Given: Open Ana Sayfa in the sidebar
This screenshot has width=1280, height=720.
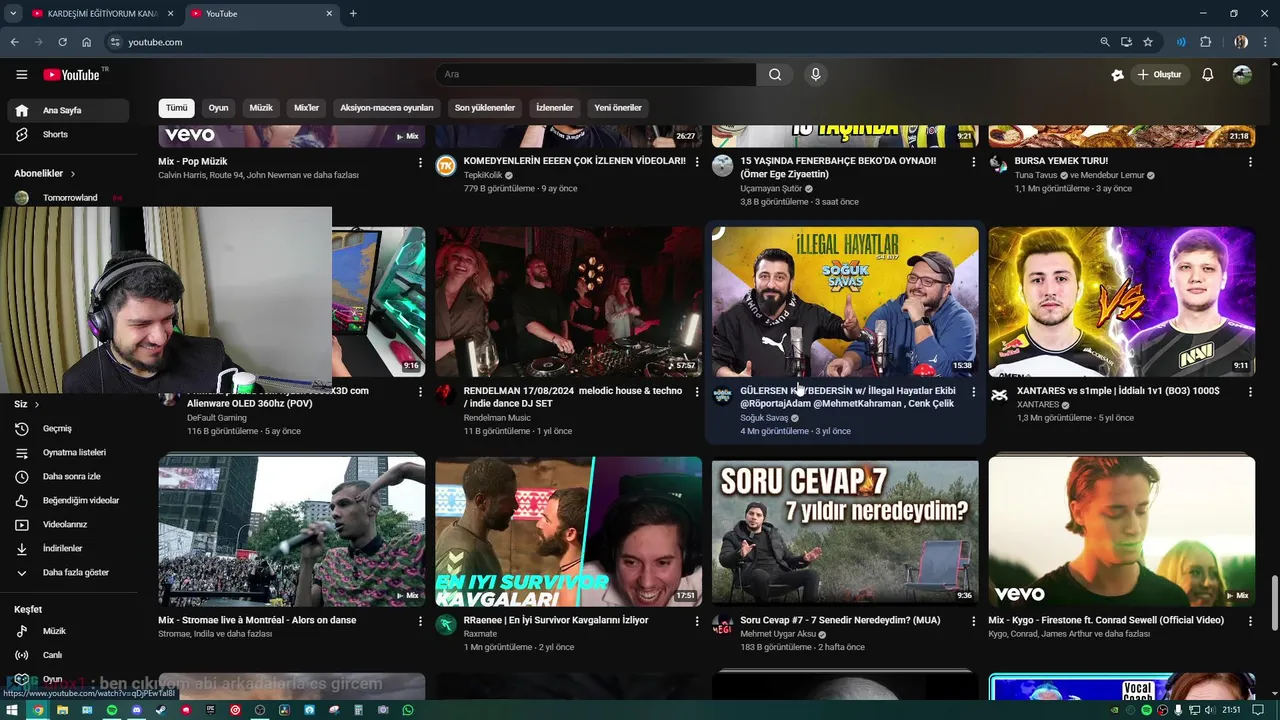Looking at the screenshot, I should pyautogui.click(x=68, y=110).
